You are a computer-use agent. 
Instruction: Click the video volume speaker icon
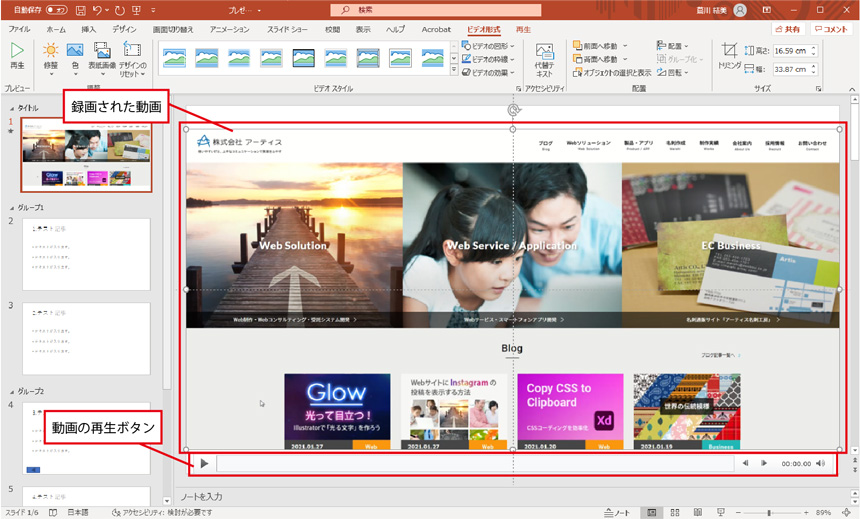[820, 464]
